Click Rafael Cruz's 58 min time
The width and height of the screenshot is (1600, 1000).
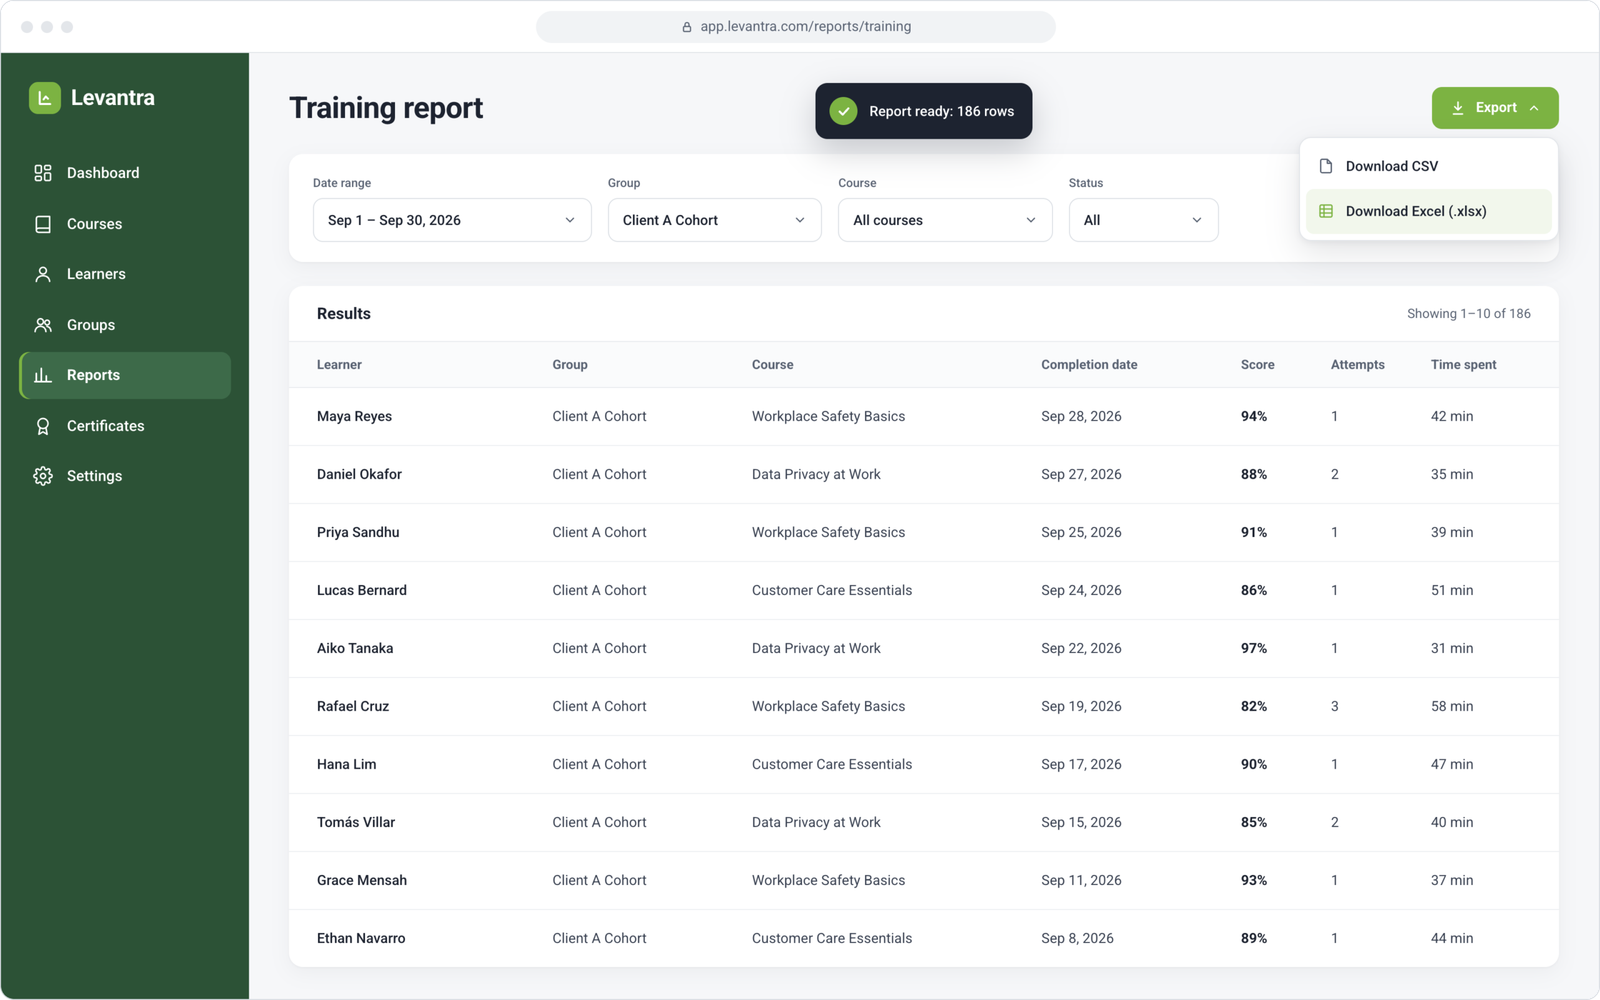click(x=1452, y=707)
